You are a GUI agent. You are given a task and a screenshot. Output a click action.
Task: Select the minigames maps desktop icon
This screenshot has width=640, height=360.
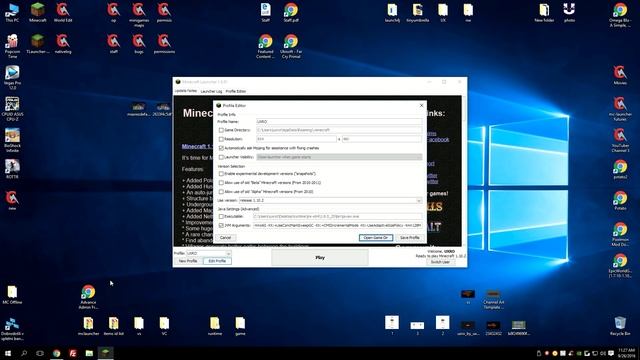(139, 15)
